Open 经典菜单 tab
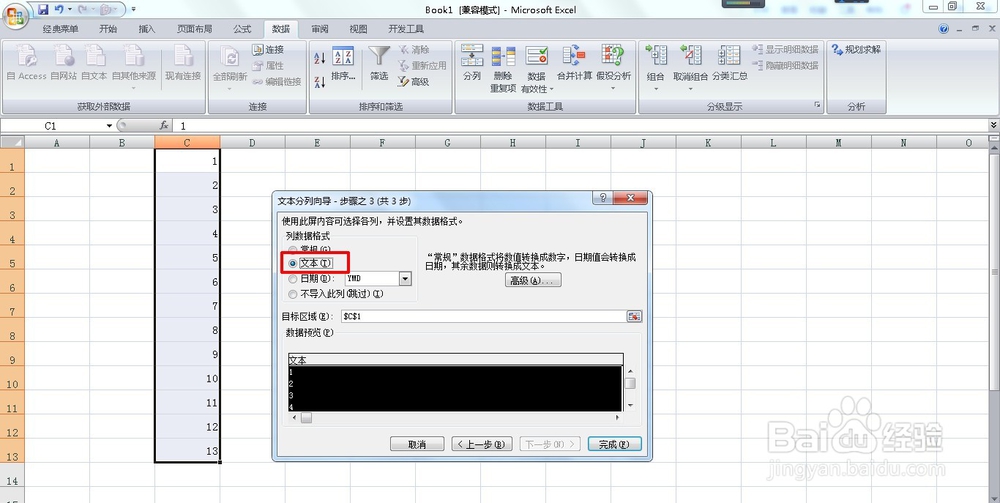The height and width of the screenshot is (503, 1000). pyautogui.click(x=61, y=29)
